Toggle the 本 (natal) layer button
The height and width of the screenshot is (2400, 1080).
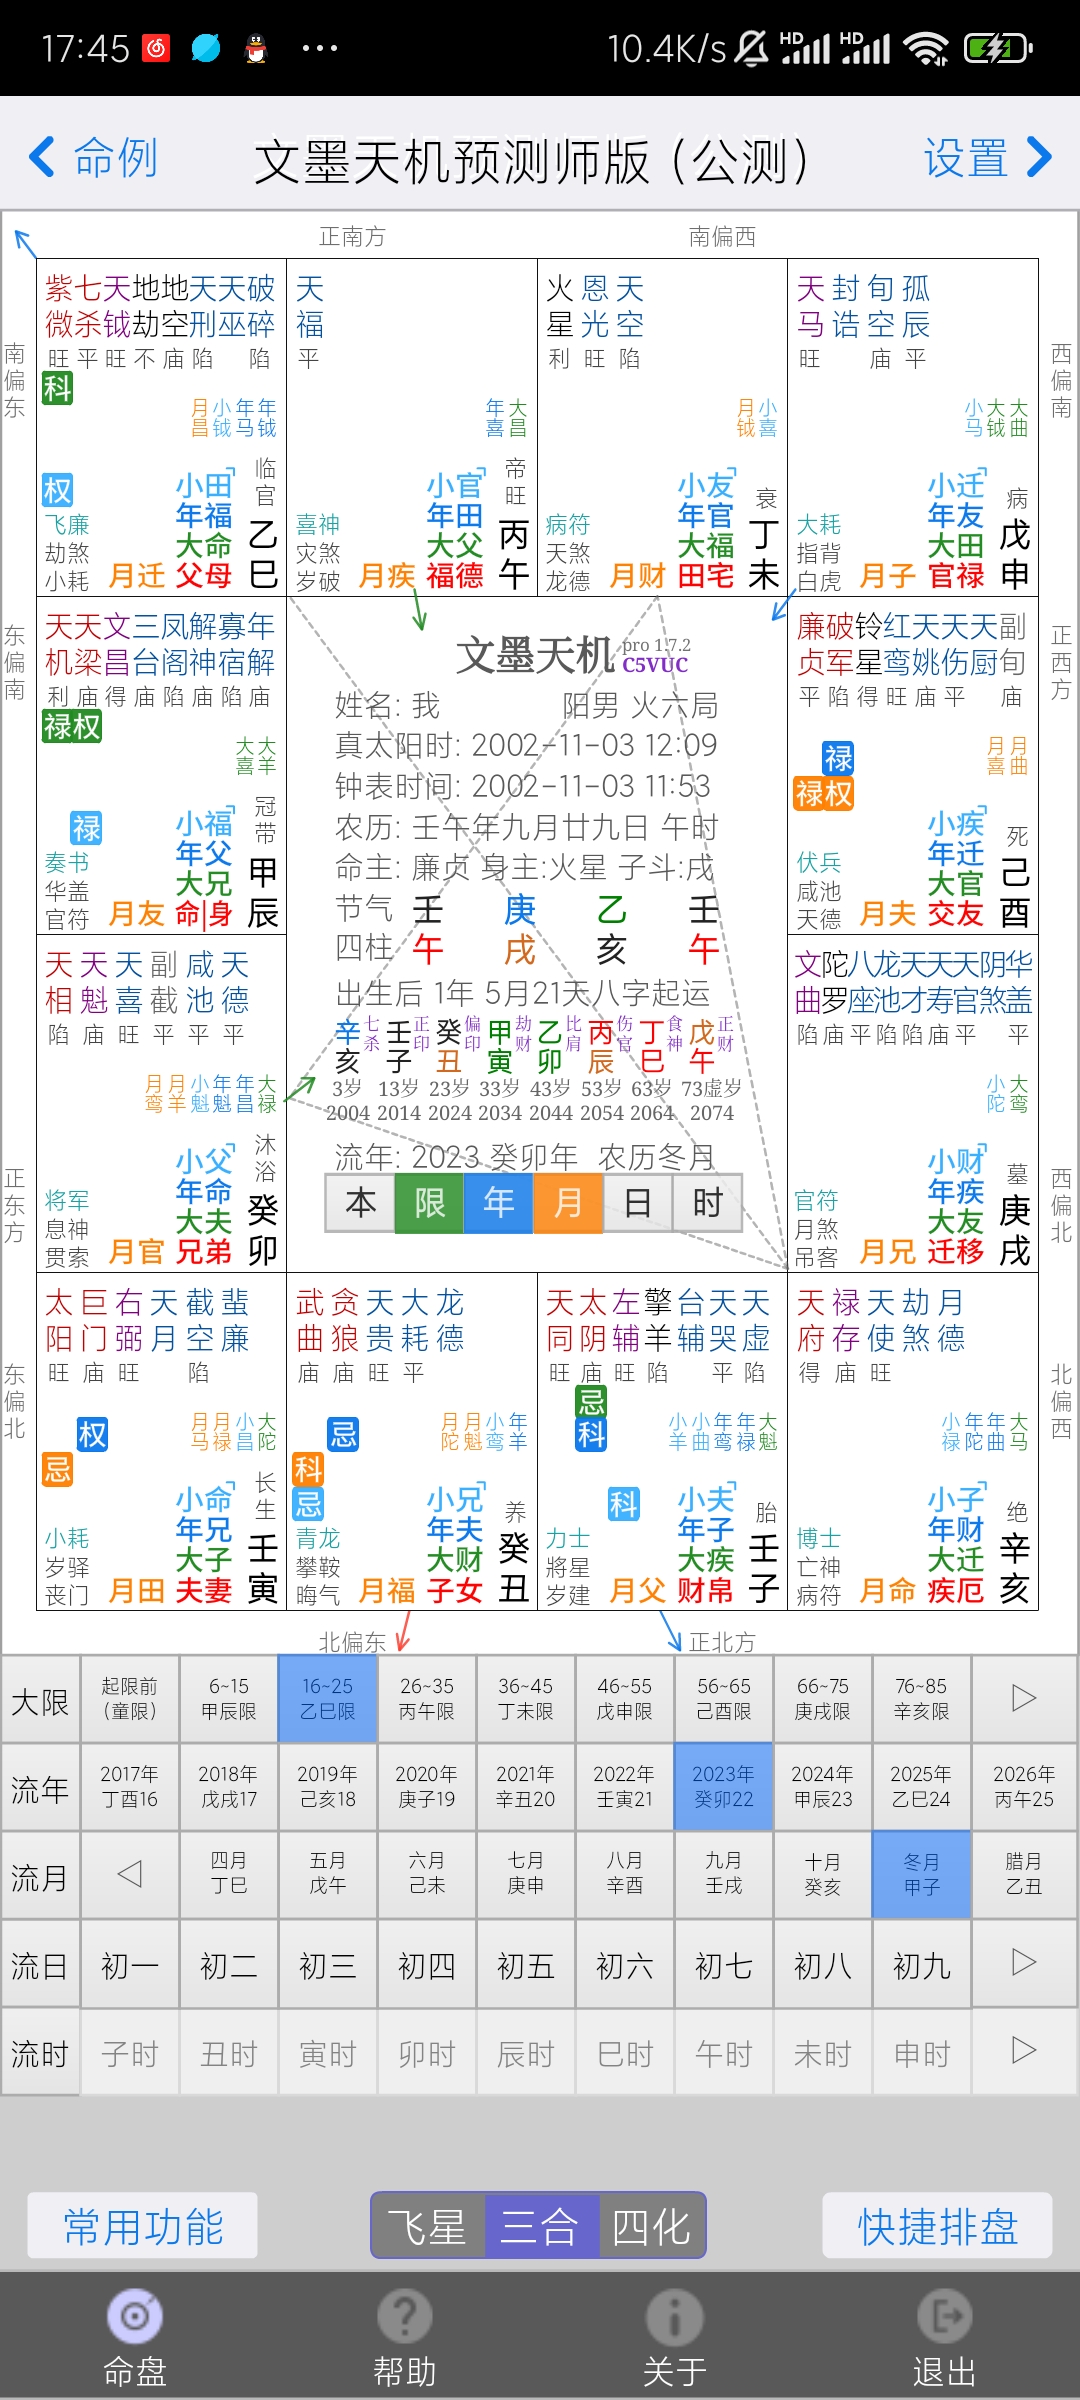360,1203
